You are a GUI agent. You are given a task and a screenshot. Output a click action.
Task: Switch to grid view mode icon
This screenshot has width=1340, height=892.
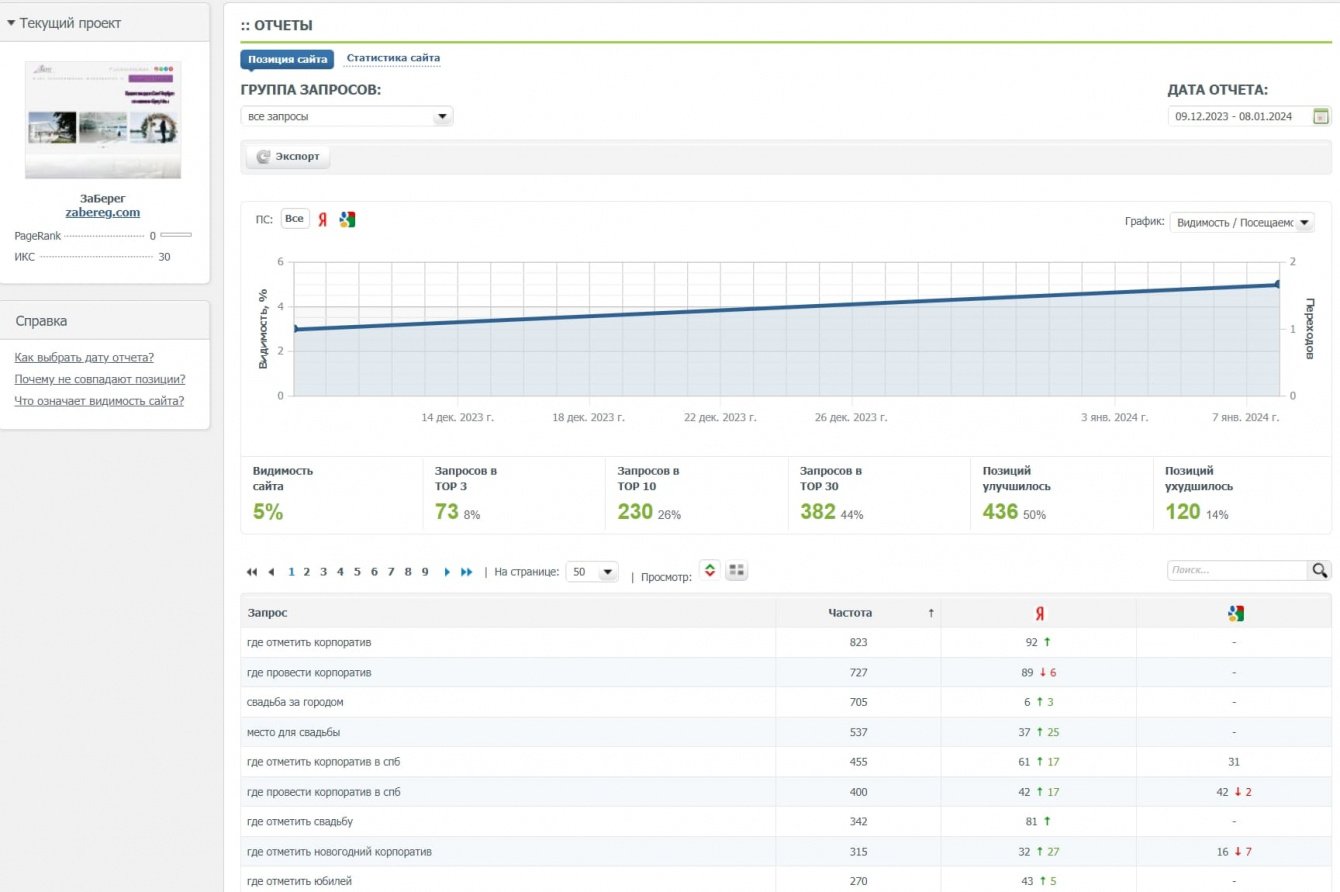(x=737, y=570)
